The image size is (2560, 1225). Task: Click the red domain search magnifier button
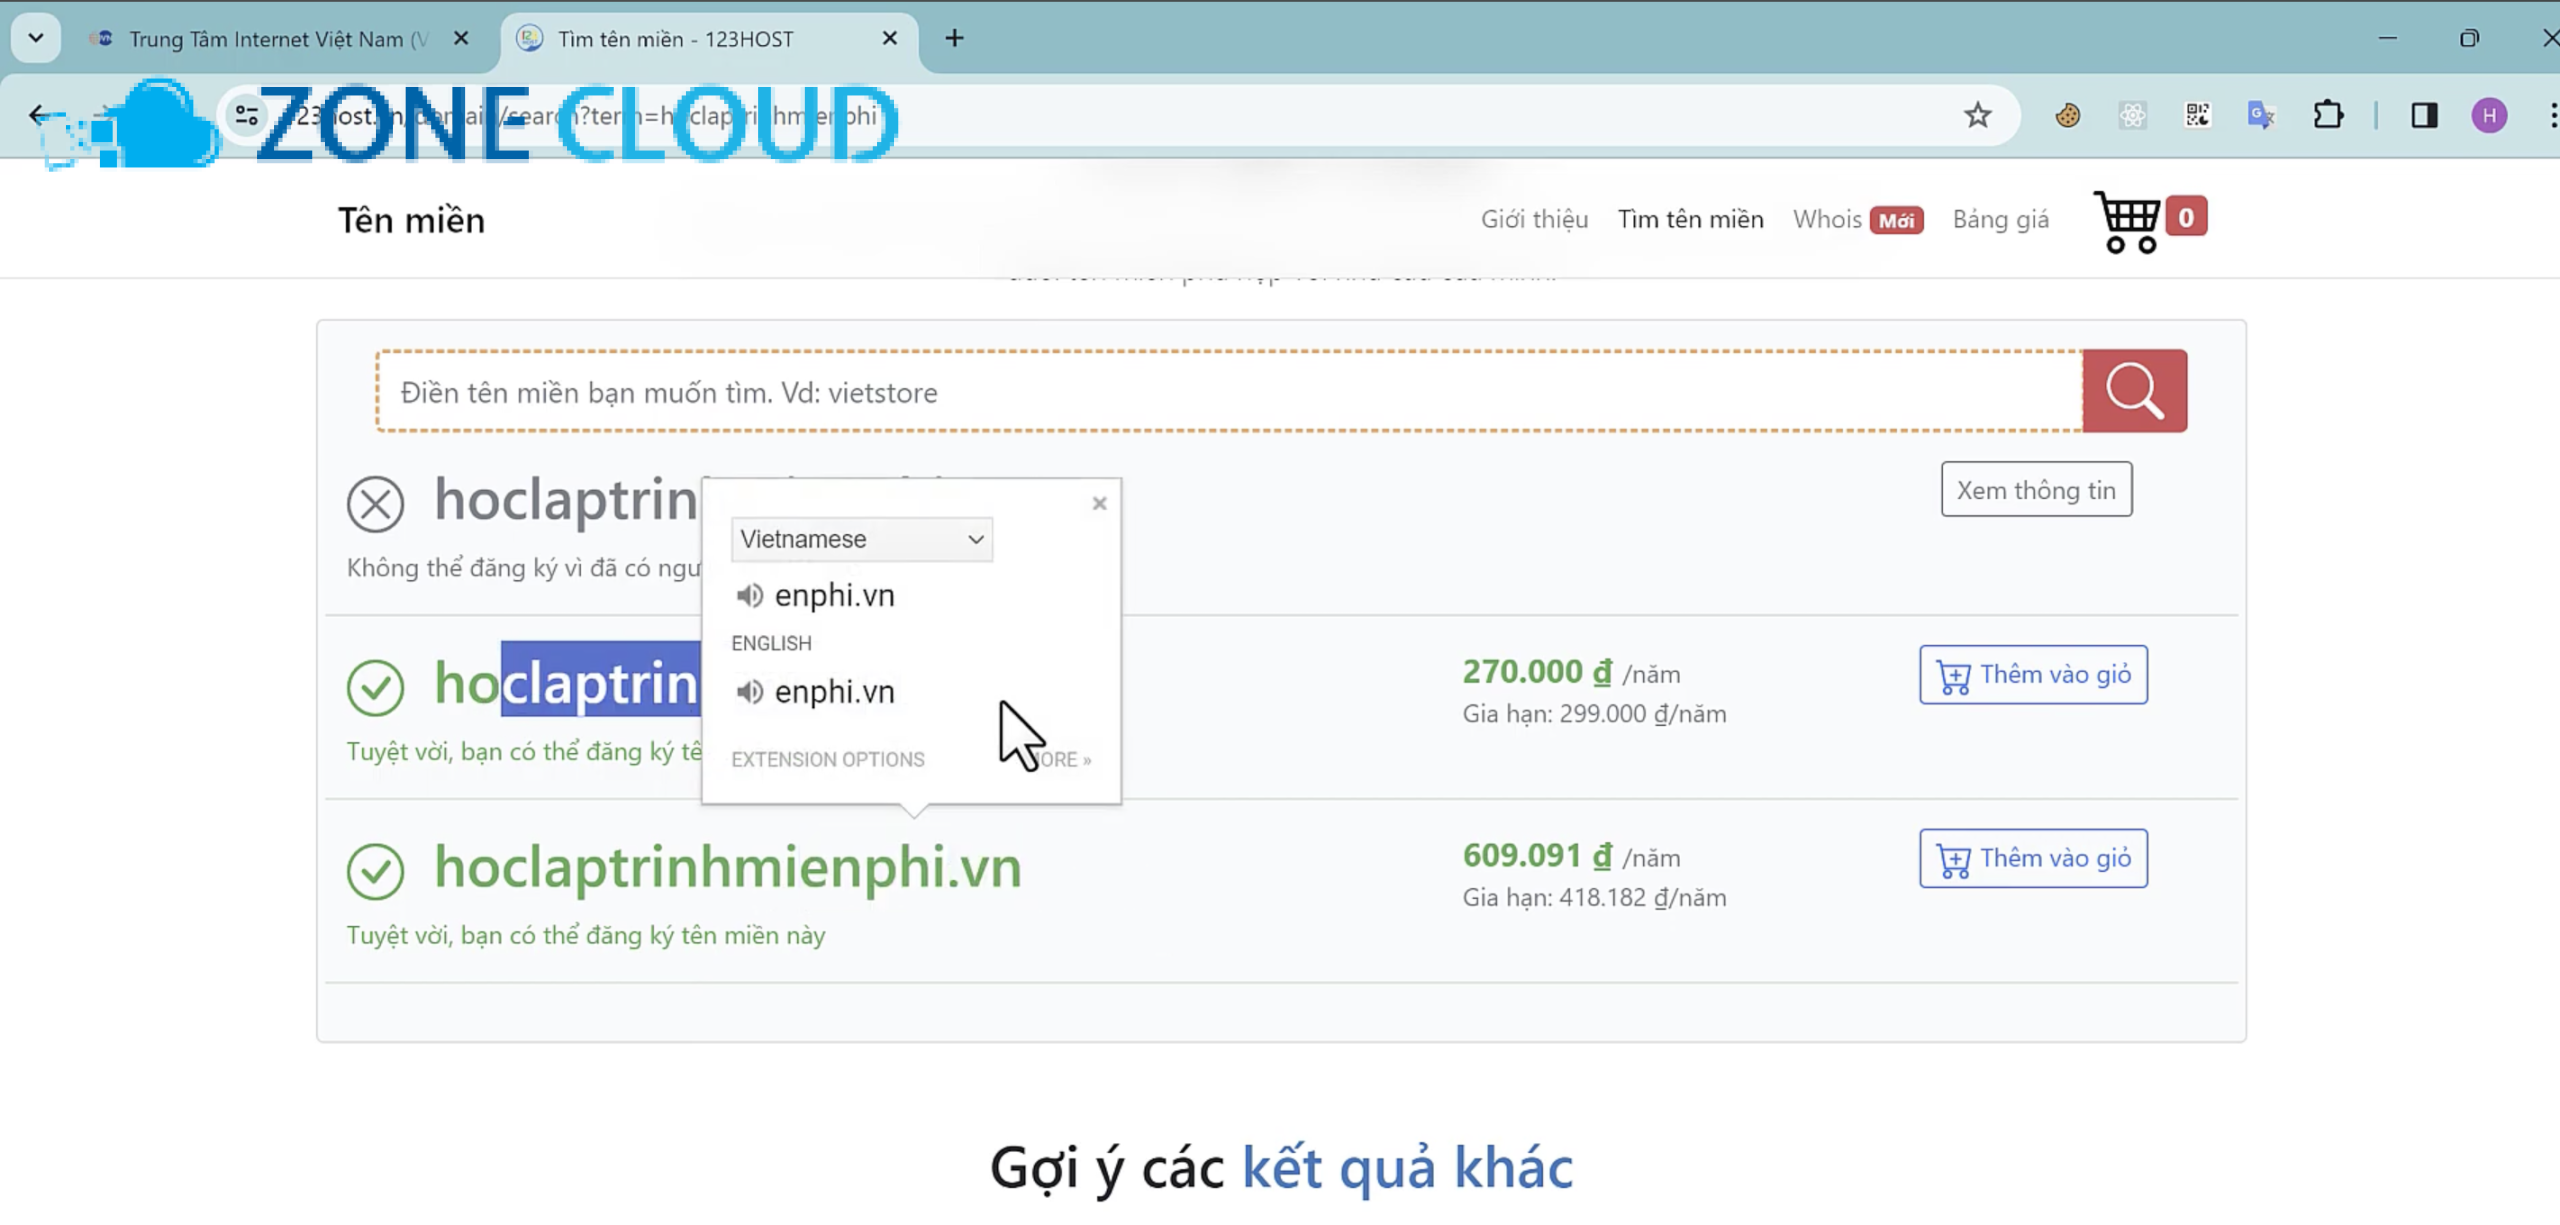(2134, 391)
